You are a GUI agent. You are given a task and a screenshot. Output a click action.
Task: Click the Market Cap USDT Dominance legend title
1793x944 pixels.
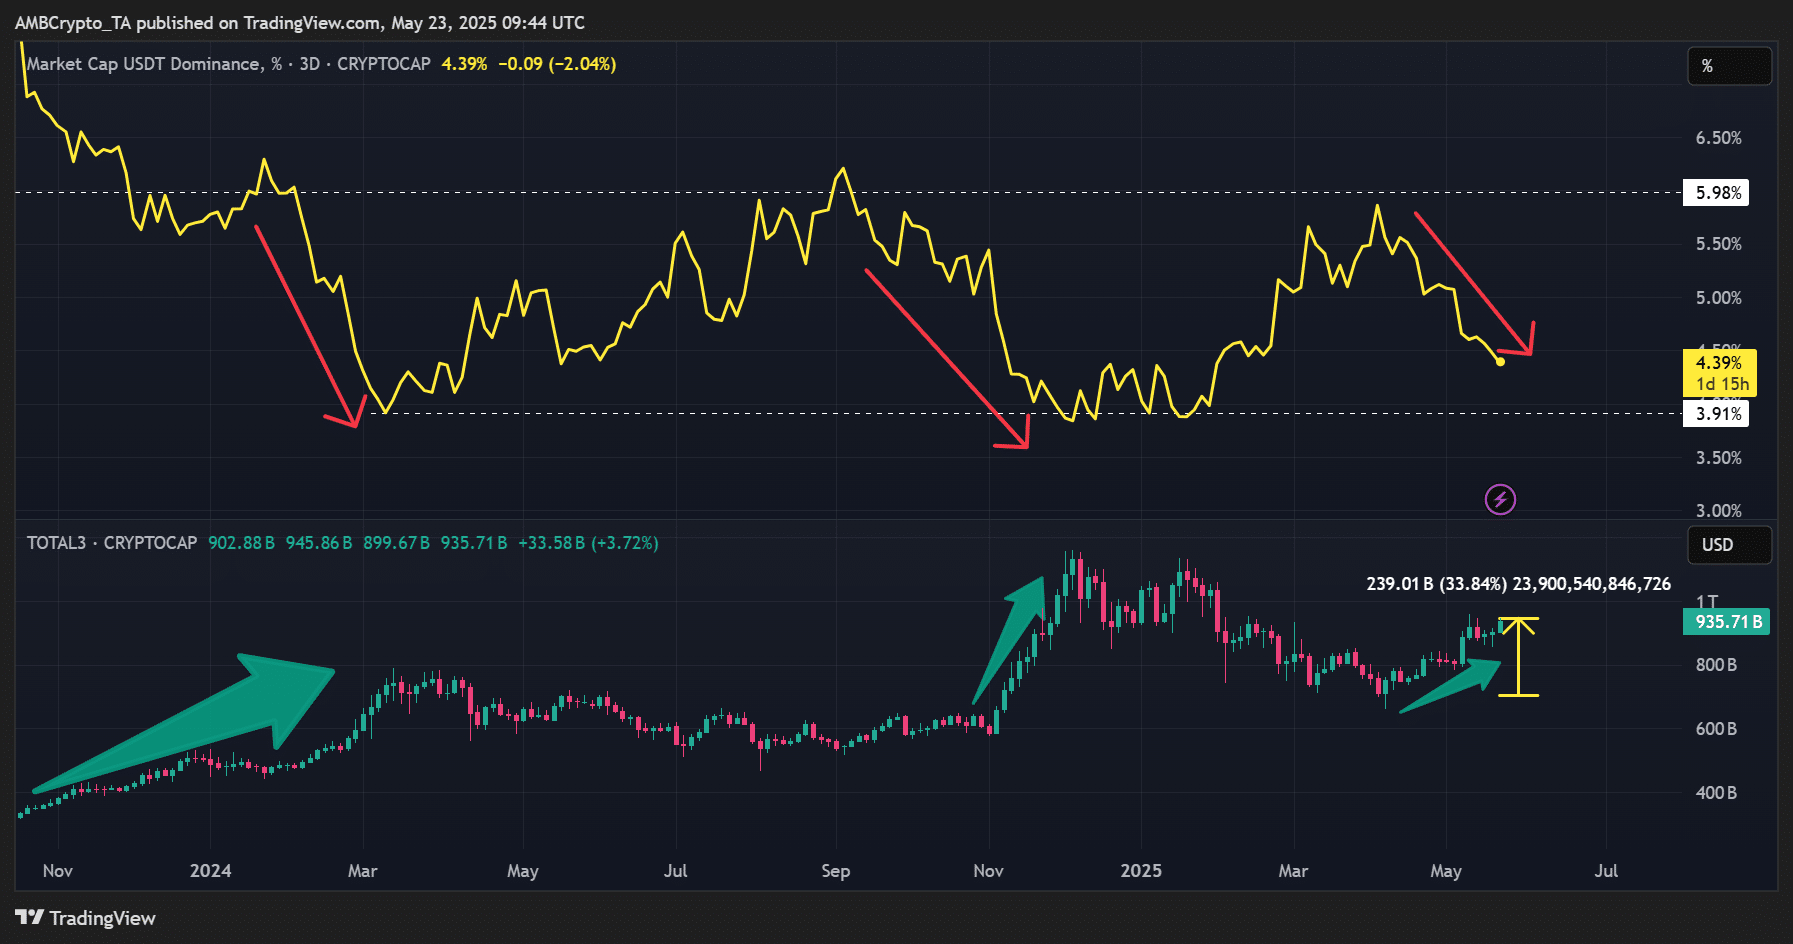[155, 64]
